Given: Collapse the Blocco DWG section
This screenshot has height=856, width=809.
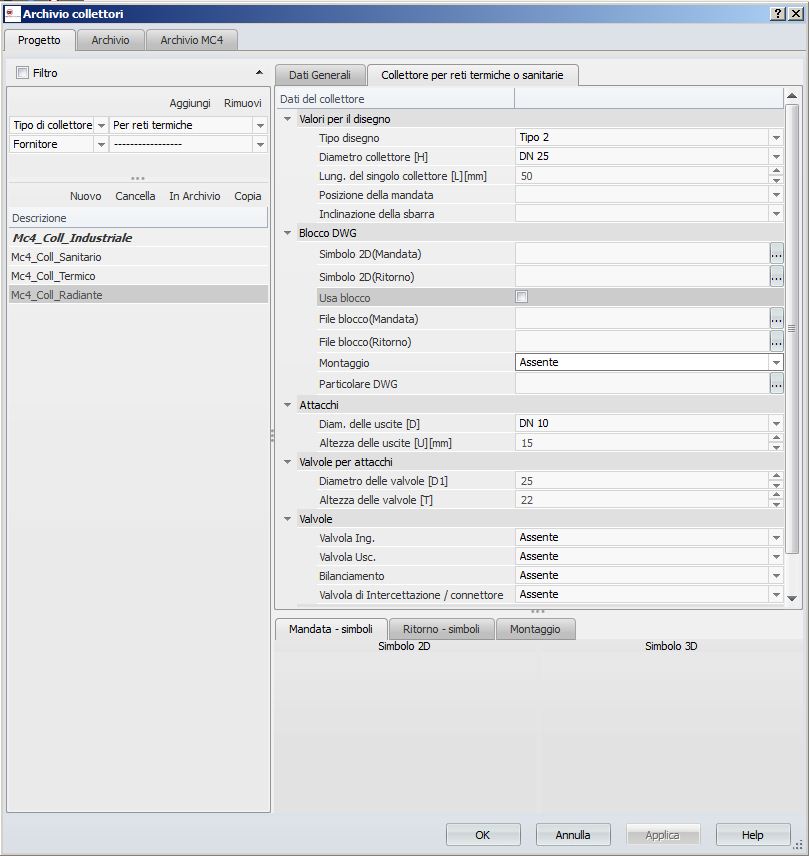Looking at the screenshot, I should coord(286,233).
